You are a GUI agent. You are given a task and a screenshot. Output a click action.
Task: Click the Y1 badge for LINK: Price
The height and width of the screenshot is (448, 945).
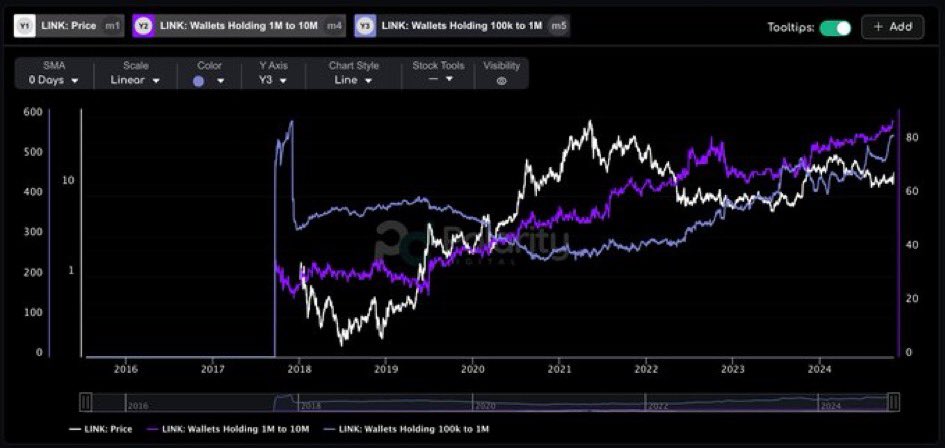25,26
